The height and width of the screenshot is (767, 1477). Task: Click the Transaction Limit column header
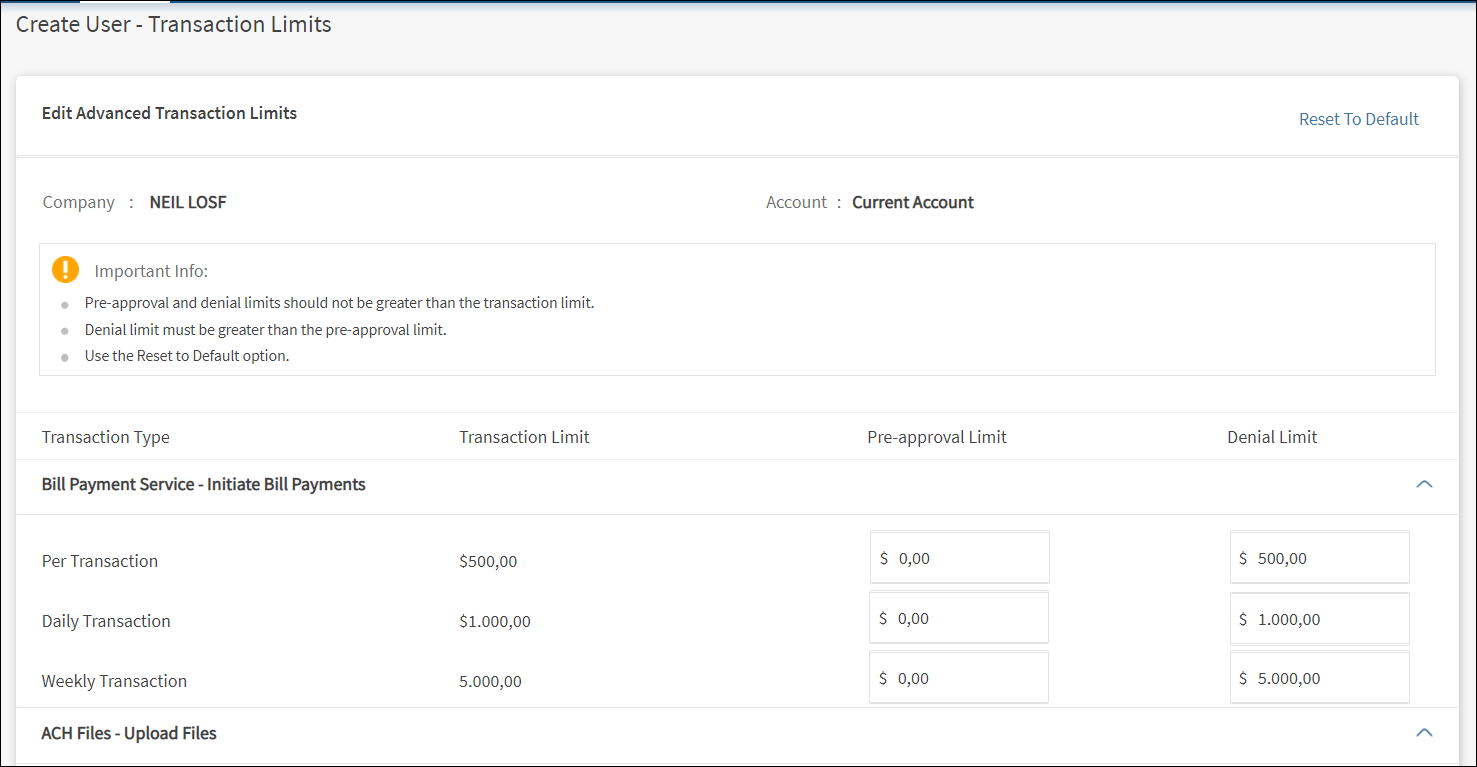[524, 437]
